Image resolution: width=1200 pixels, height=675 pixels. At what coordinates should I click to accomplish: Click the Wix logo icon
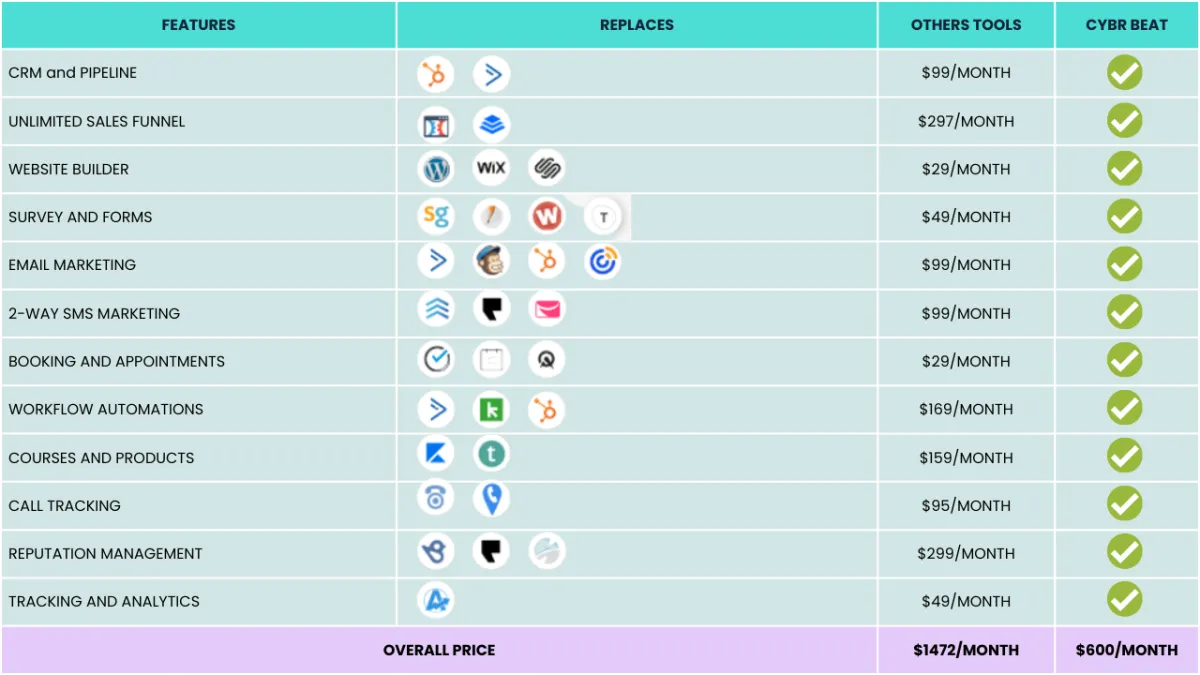point(491,168)
